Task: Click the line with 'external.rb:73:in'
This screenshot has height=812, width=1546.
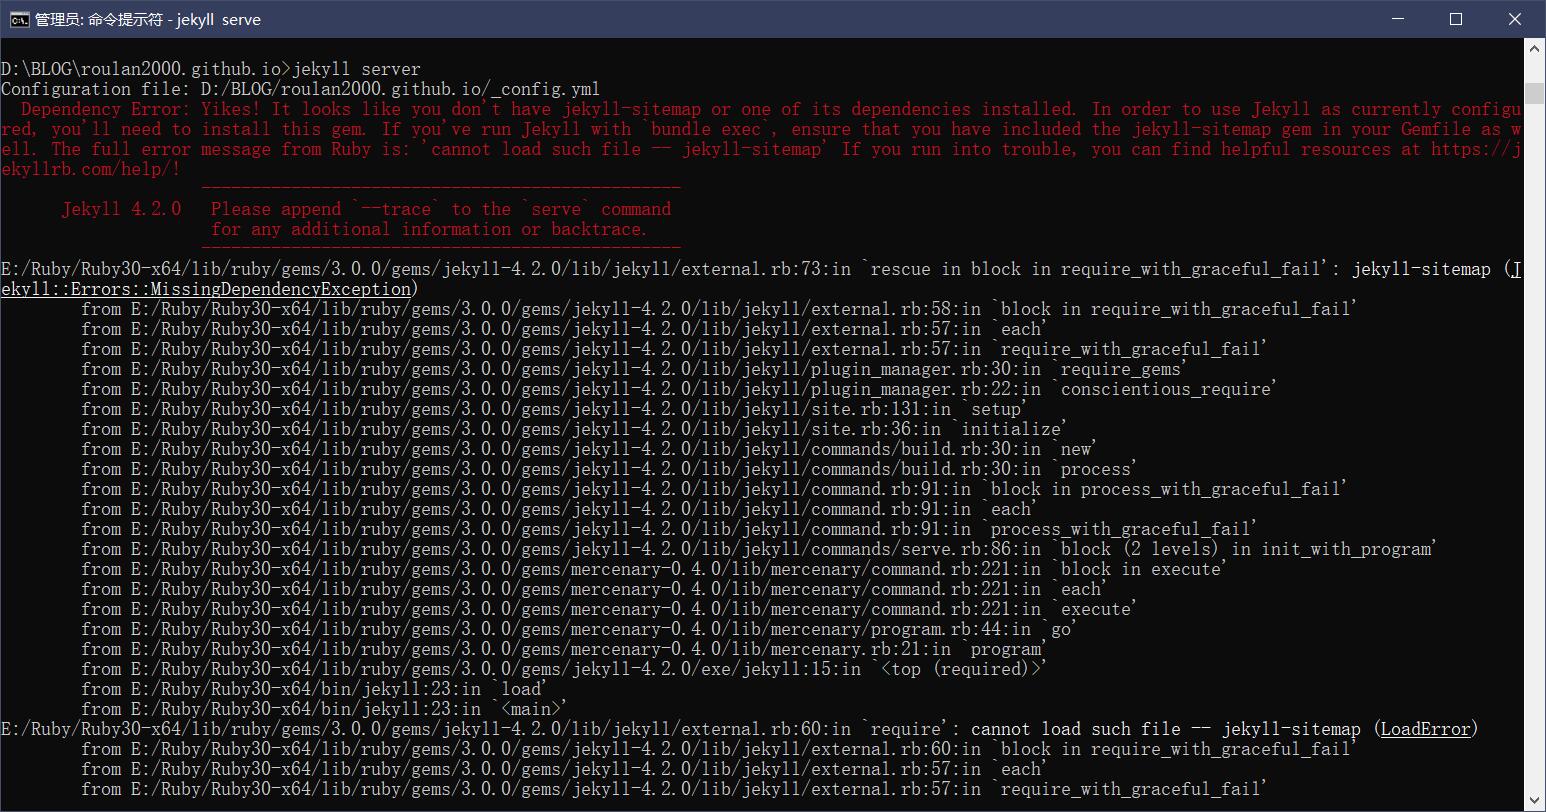Action: (760, 269)
